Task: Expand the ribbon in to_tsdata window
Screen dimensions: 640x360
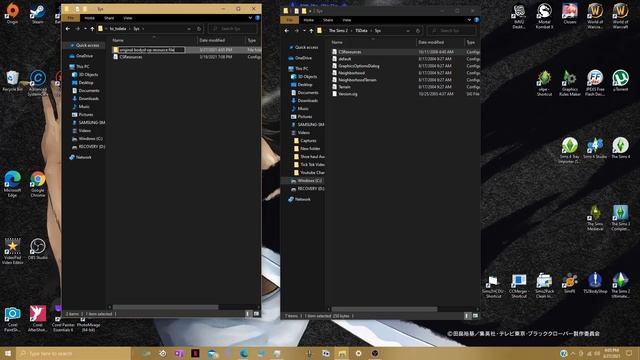Action: pyautogui.click(x=250, y=18)
